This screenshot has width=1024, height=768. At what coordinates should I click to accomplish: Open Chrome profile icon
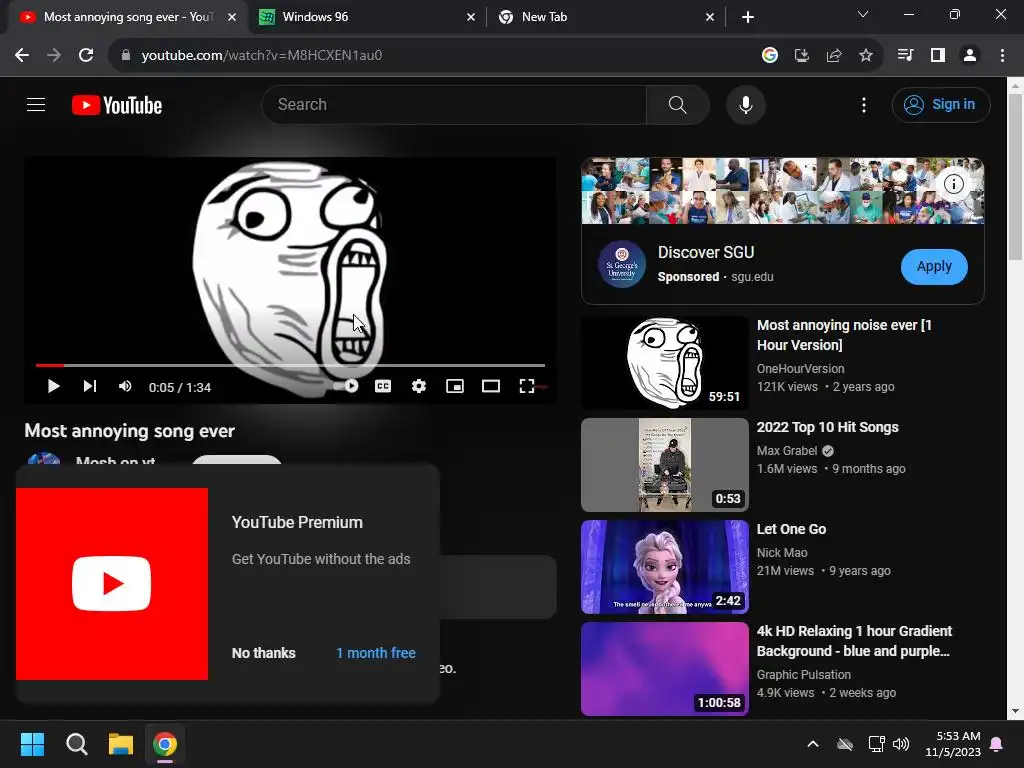click(x=970, y=56)
